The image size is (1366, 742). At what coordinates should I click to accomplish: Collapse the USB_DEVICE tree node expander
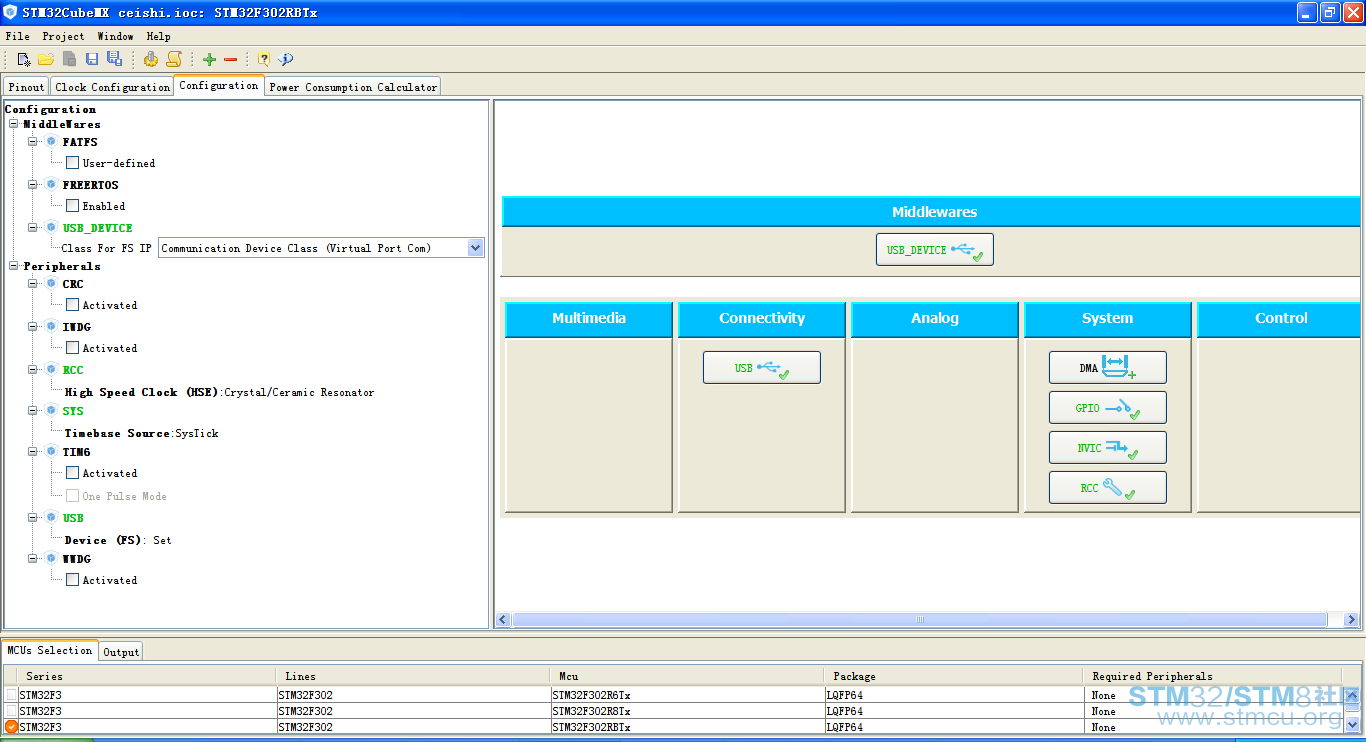pyautogui.click(x=33, y=227)
